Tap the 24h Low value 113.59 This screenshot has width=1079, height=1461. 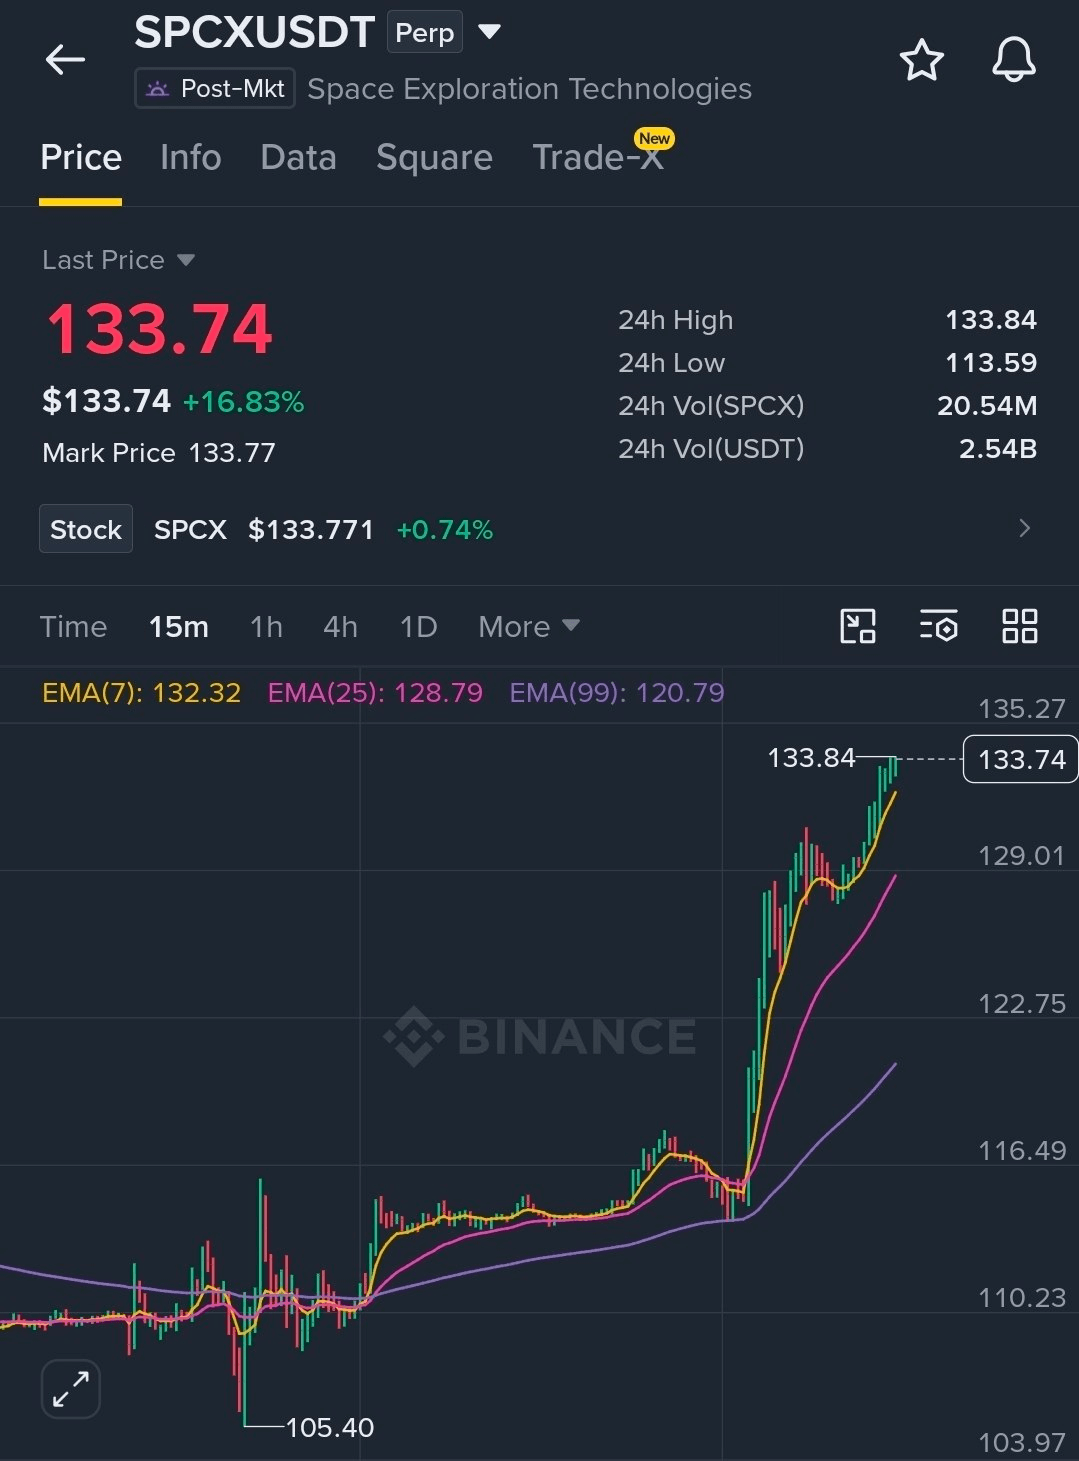(990, 363)
